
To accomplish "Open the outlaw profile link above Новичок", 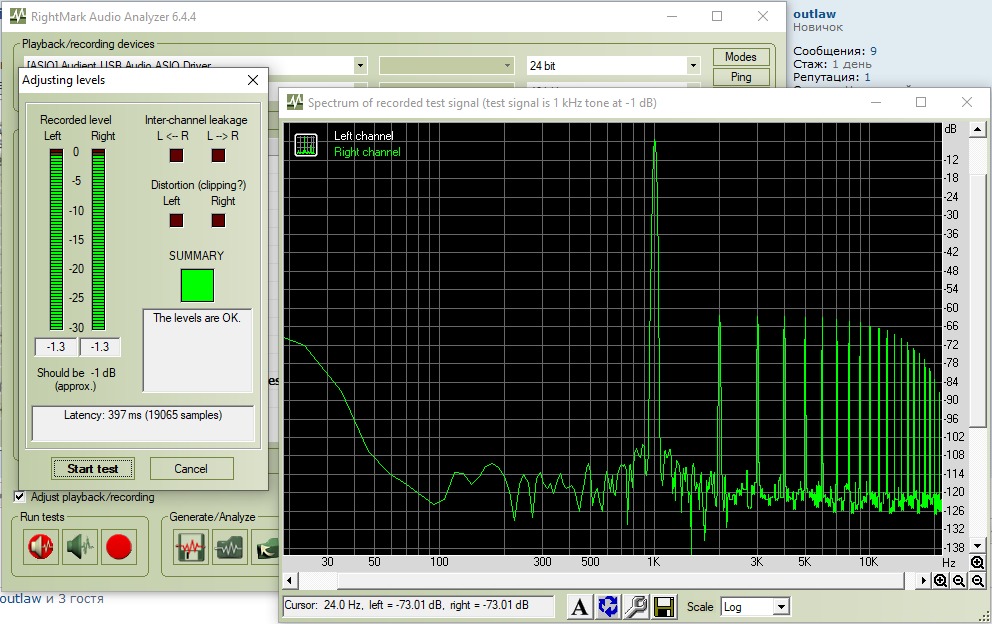I will [x=814, y=13].
